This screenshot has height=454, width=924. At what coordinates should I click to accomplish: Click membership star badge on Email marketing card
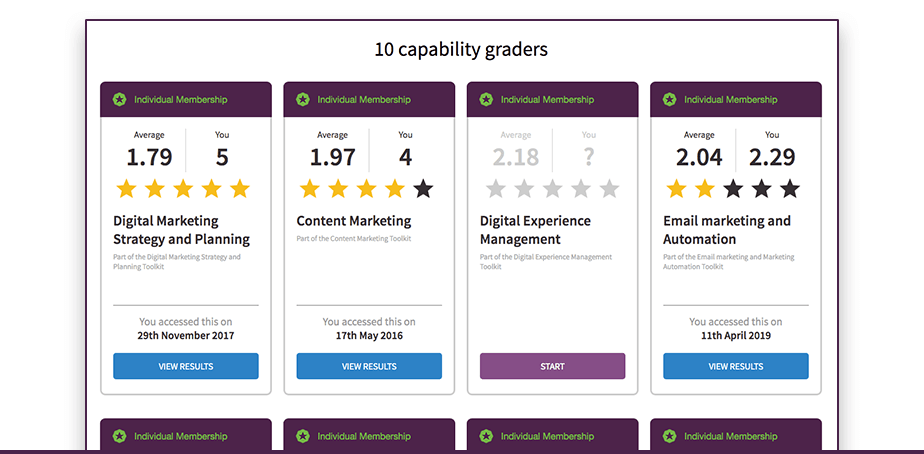(x=669, y=99)
